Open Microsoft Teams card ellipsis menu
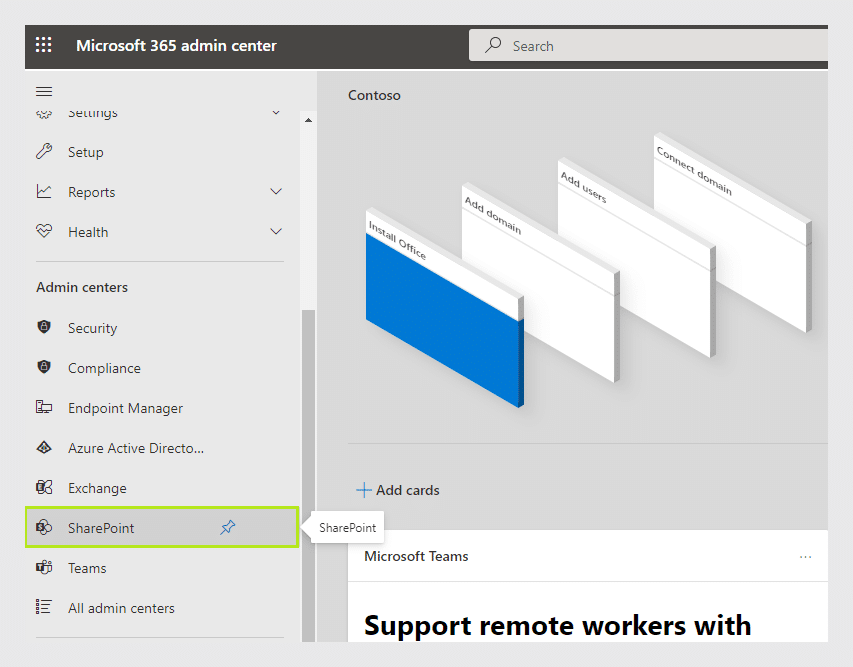The height and width of the screenshot is (667, 853). pyautogui.click(x=806, y=557)
